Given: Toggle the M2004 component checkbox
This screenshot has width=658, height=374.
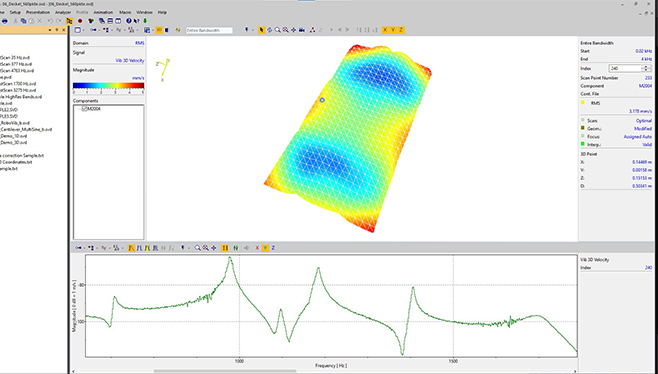Looking at the screenshot, I should click(x=85, y=109).
